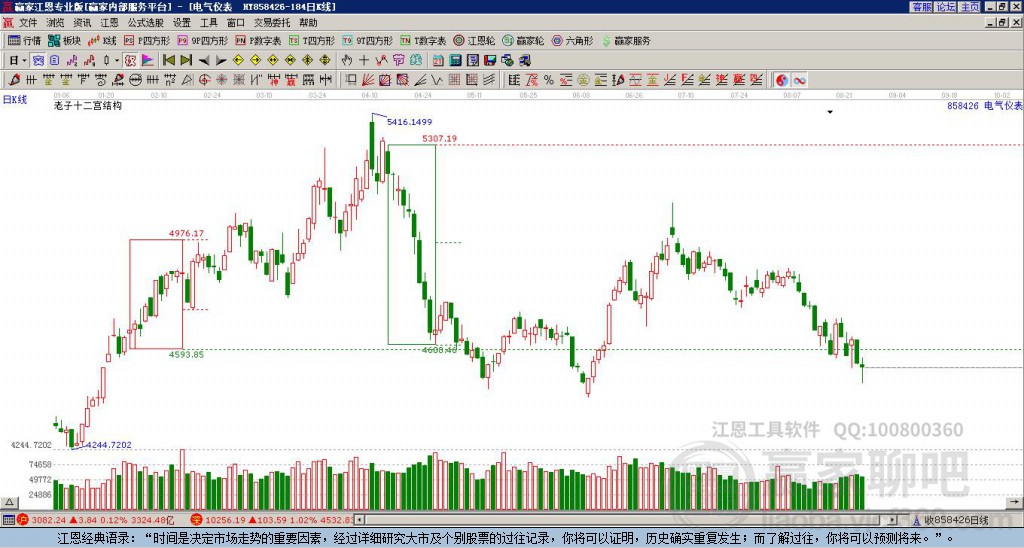1024x548 pixels.
Task: Click the 客服 link in title bar
Action: point(921,7)
